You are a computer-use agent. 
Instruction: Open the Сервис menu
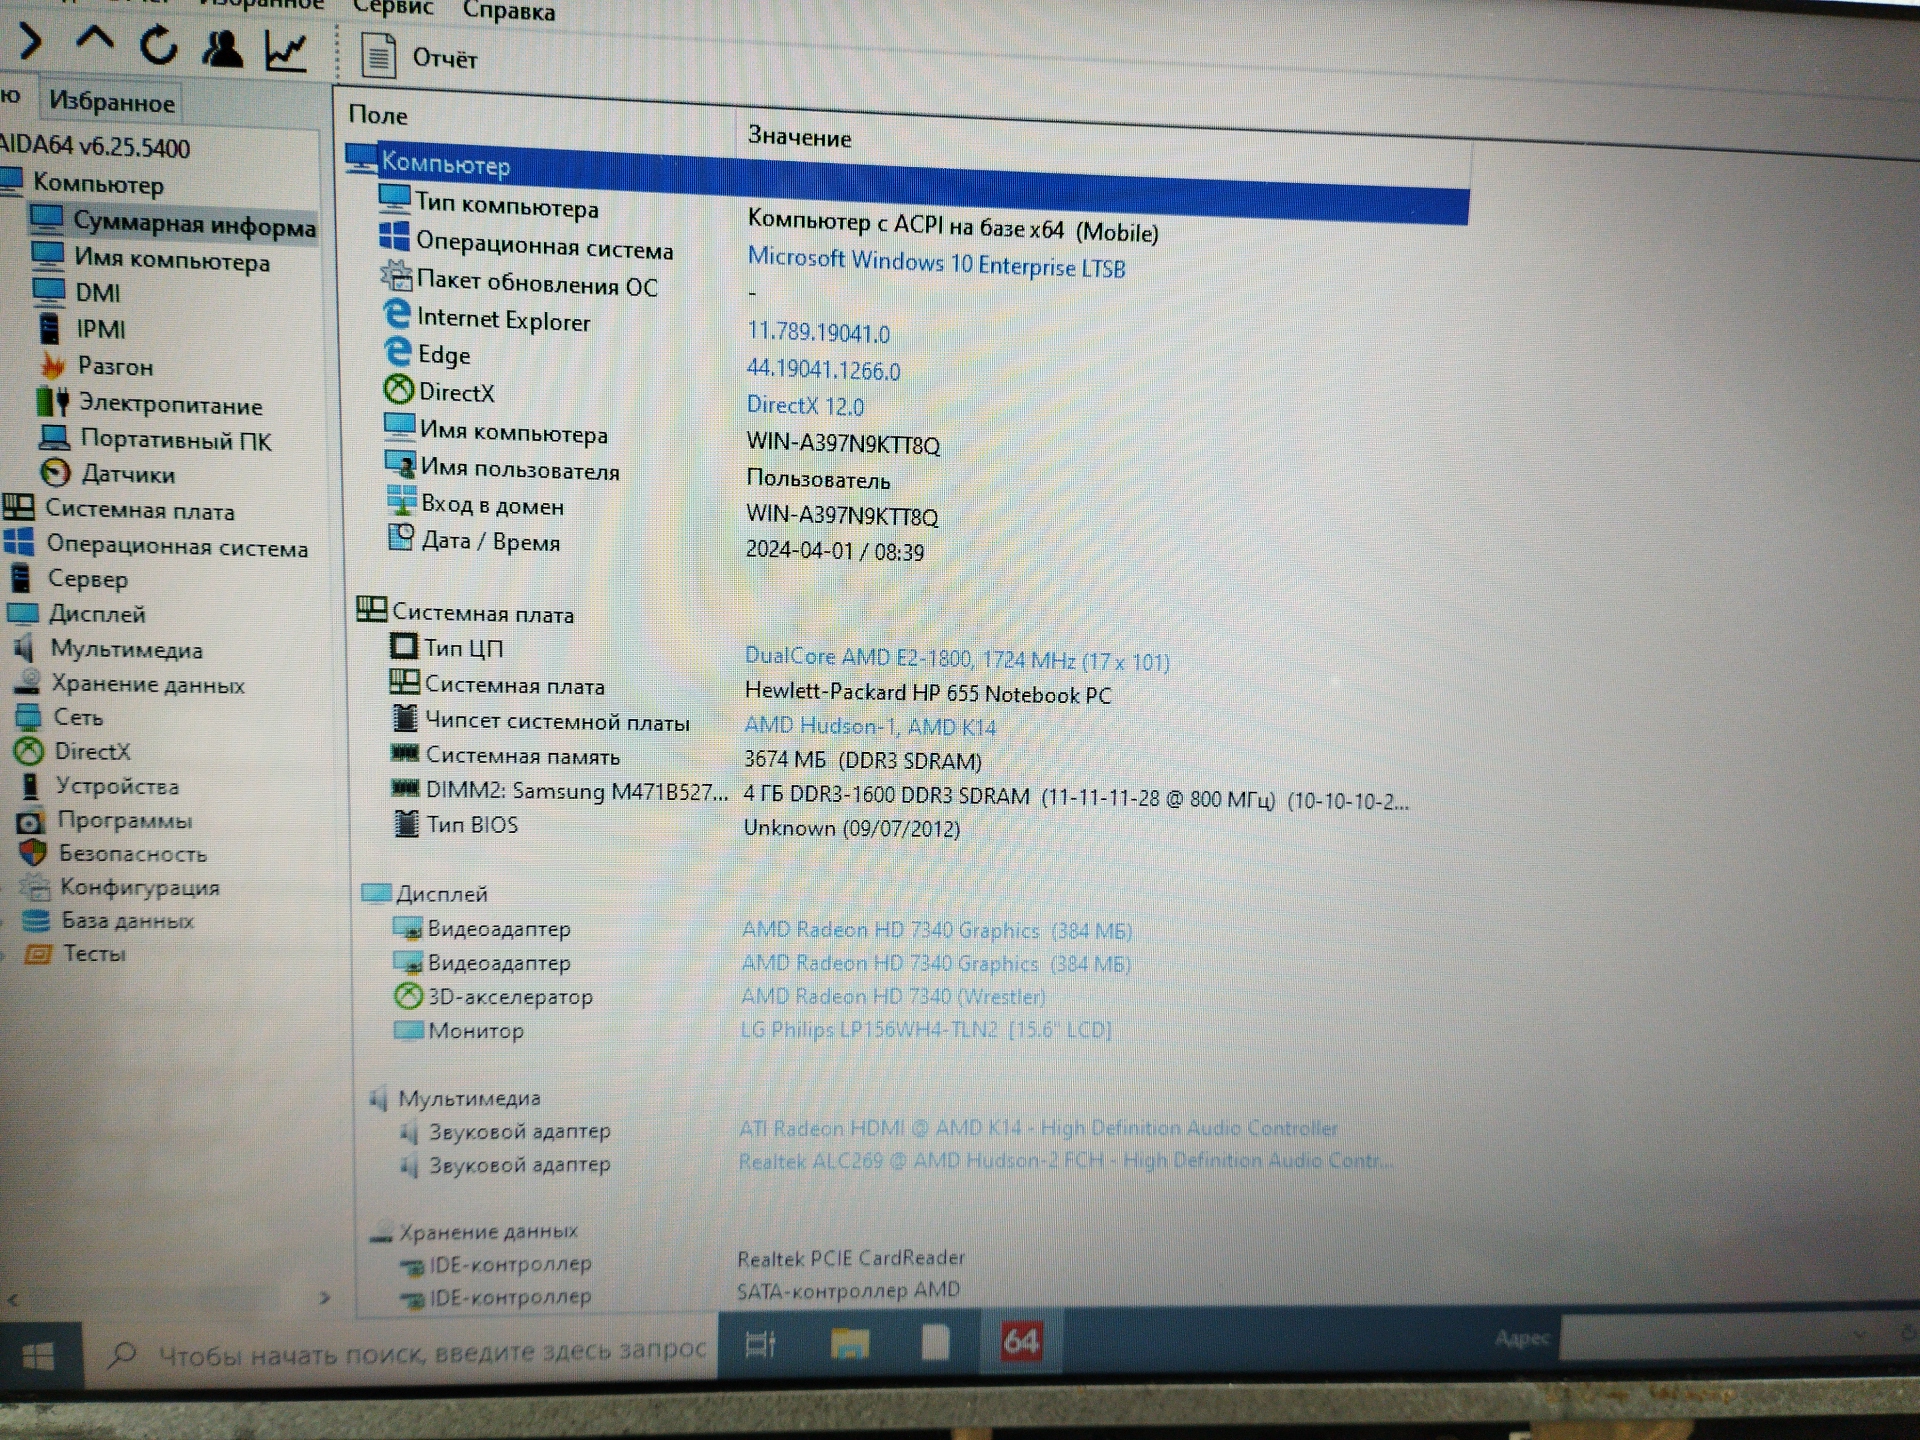pyautogui.click(x=393, y=8)
